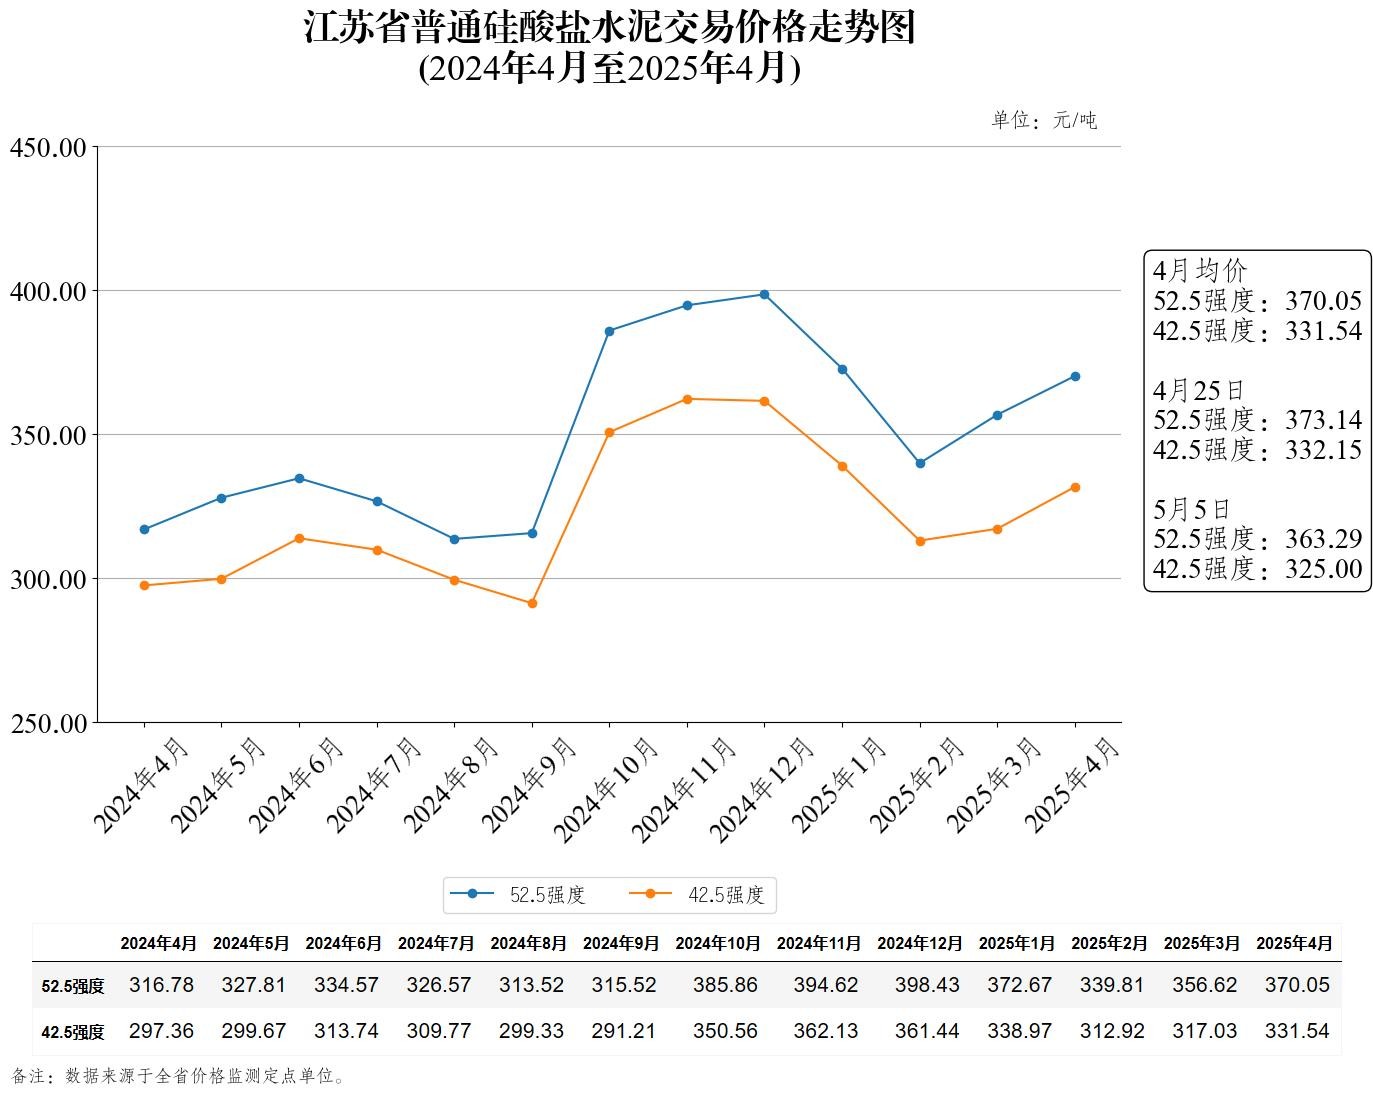Select table cell with value 398.43

[927, 985]
